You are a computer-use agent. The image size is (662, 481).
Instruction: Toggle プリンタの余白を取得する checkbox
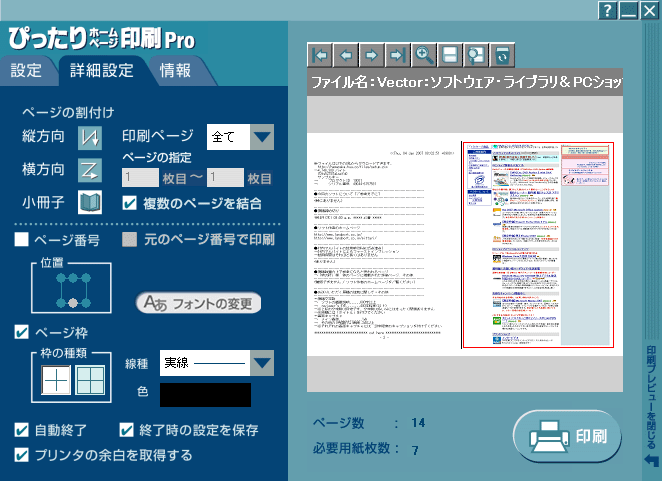(21, 455)
